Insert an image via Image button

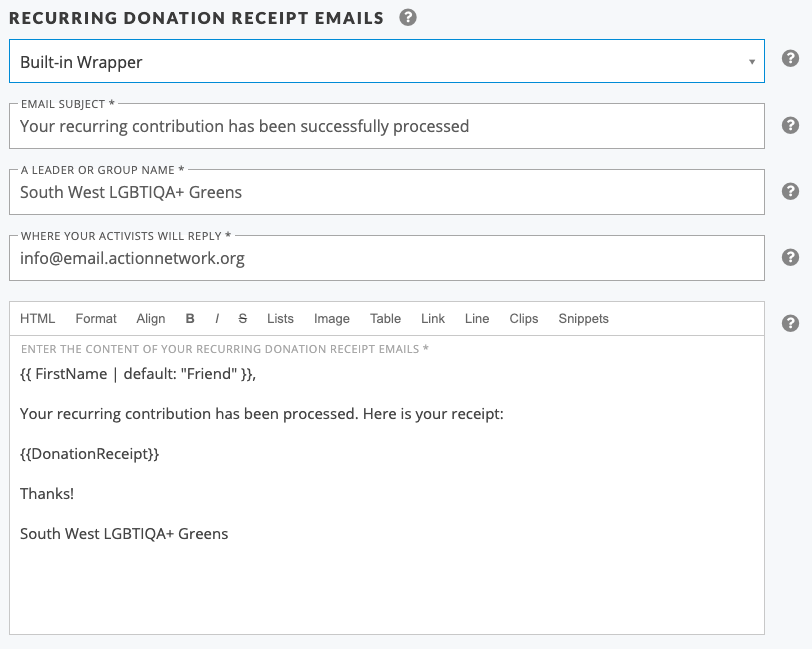(x=331, y=319)
